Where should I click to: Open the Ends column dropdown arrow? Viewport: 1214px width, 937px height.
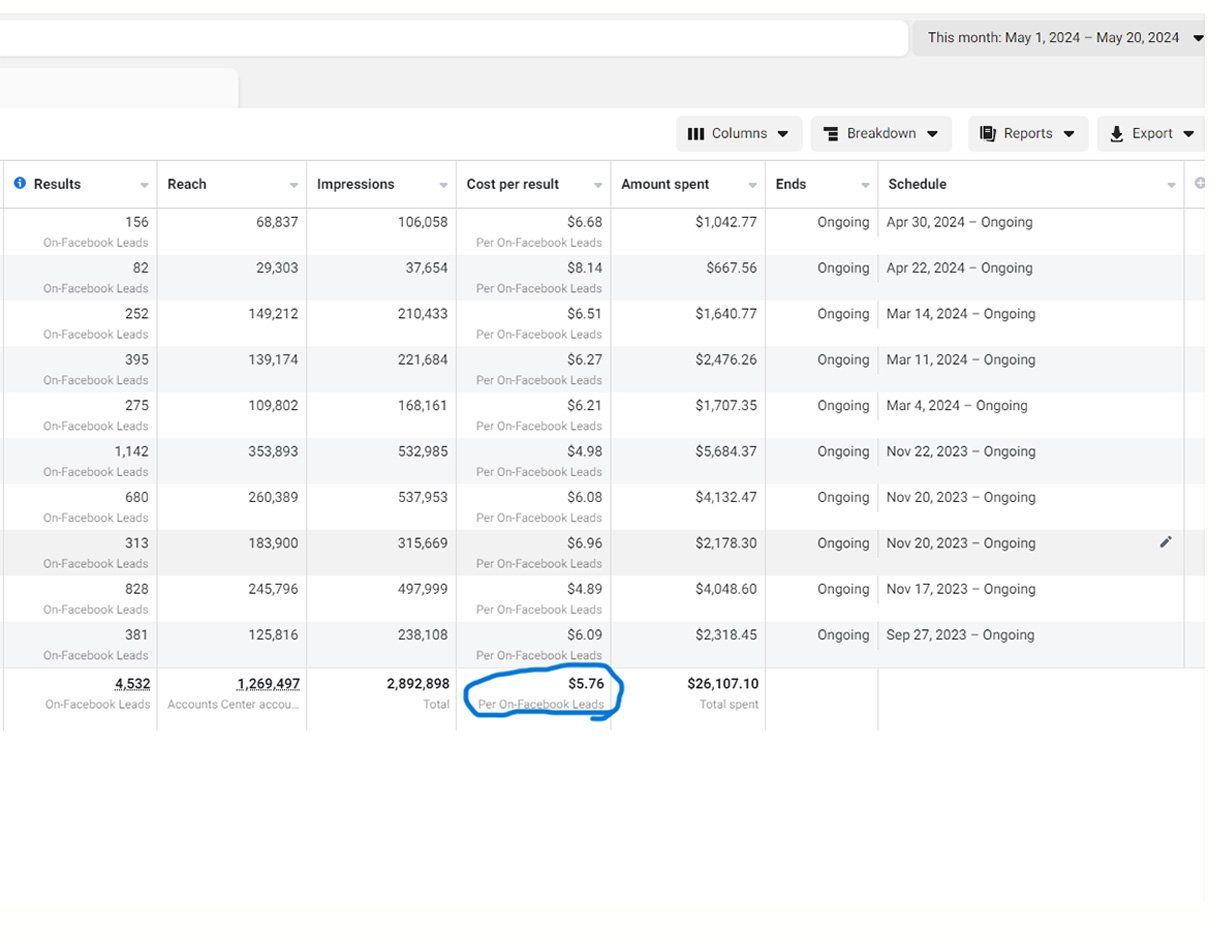point(865,186)
